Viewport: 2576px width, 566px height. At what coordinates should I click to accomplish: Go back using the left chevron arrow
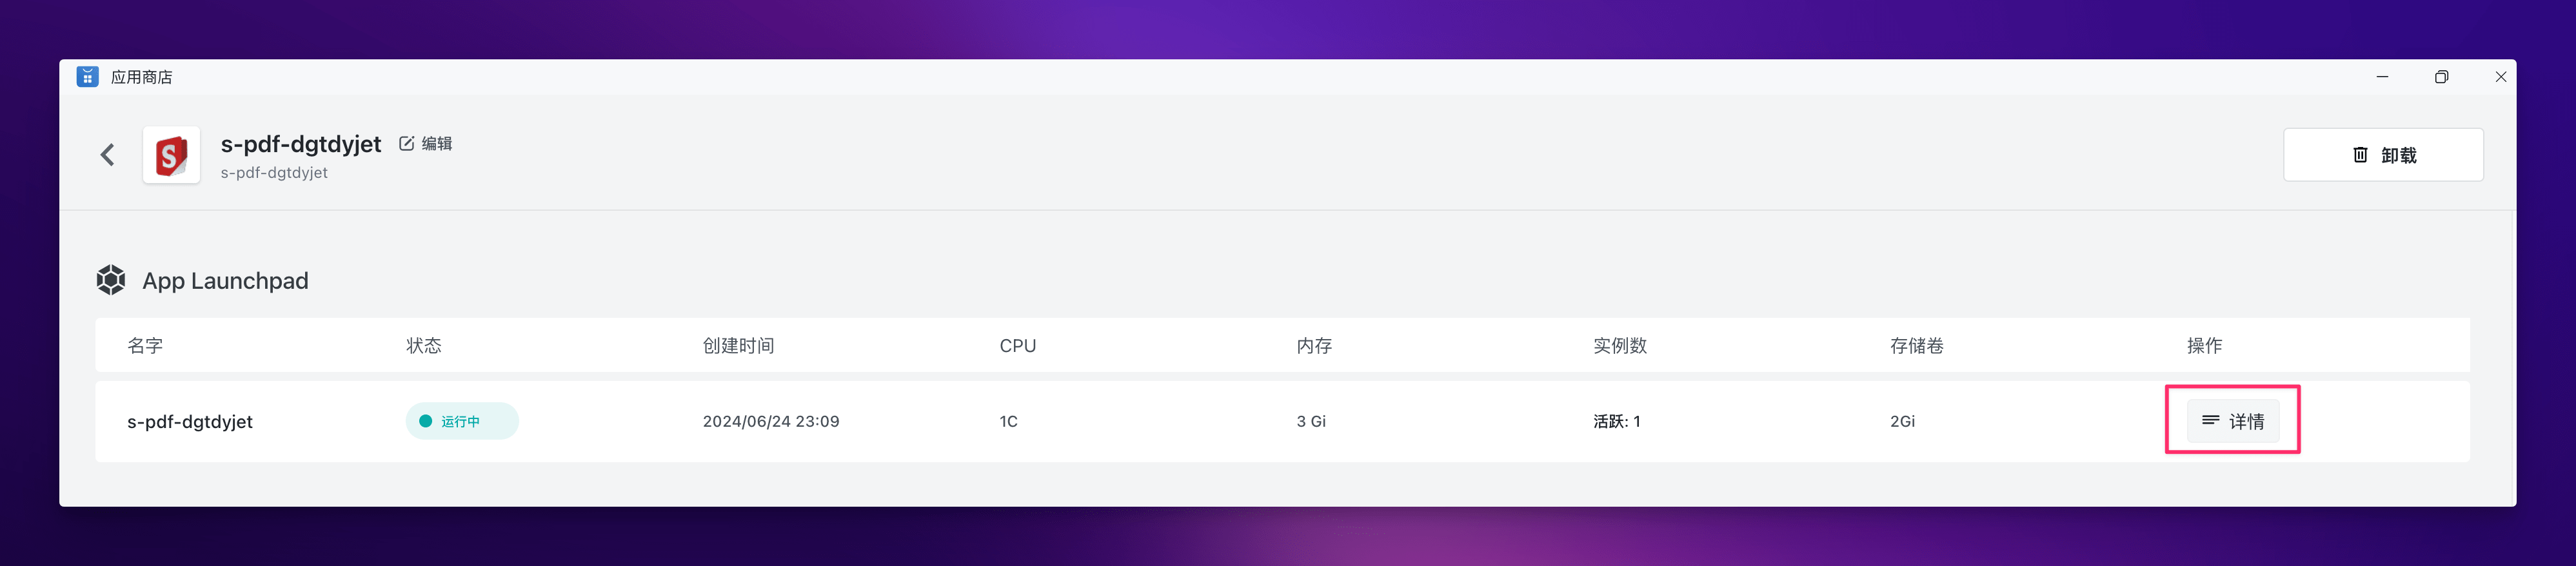[x=108, y=155]
